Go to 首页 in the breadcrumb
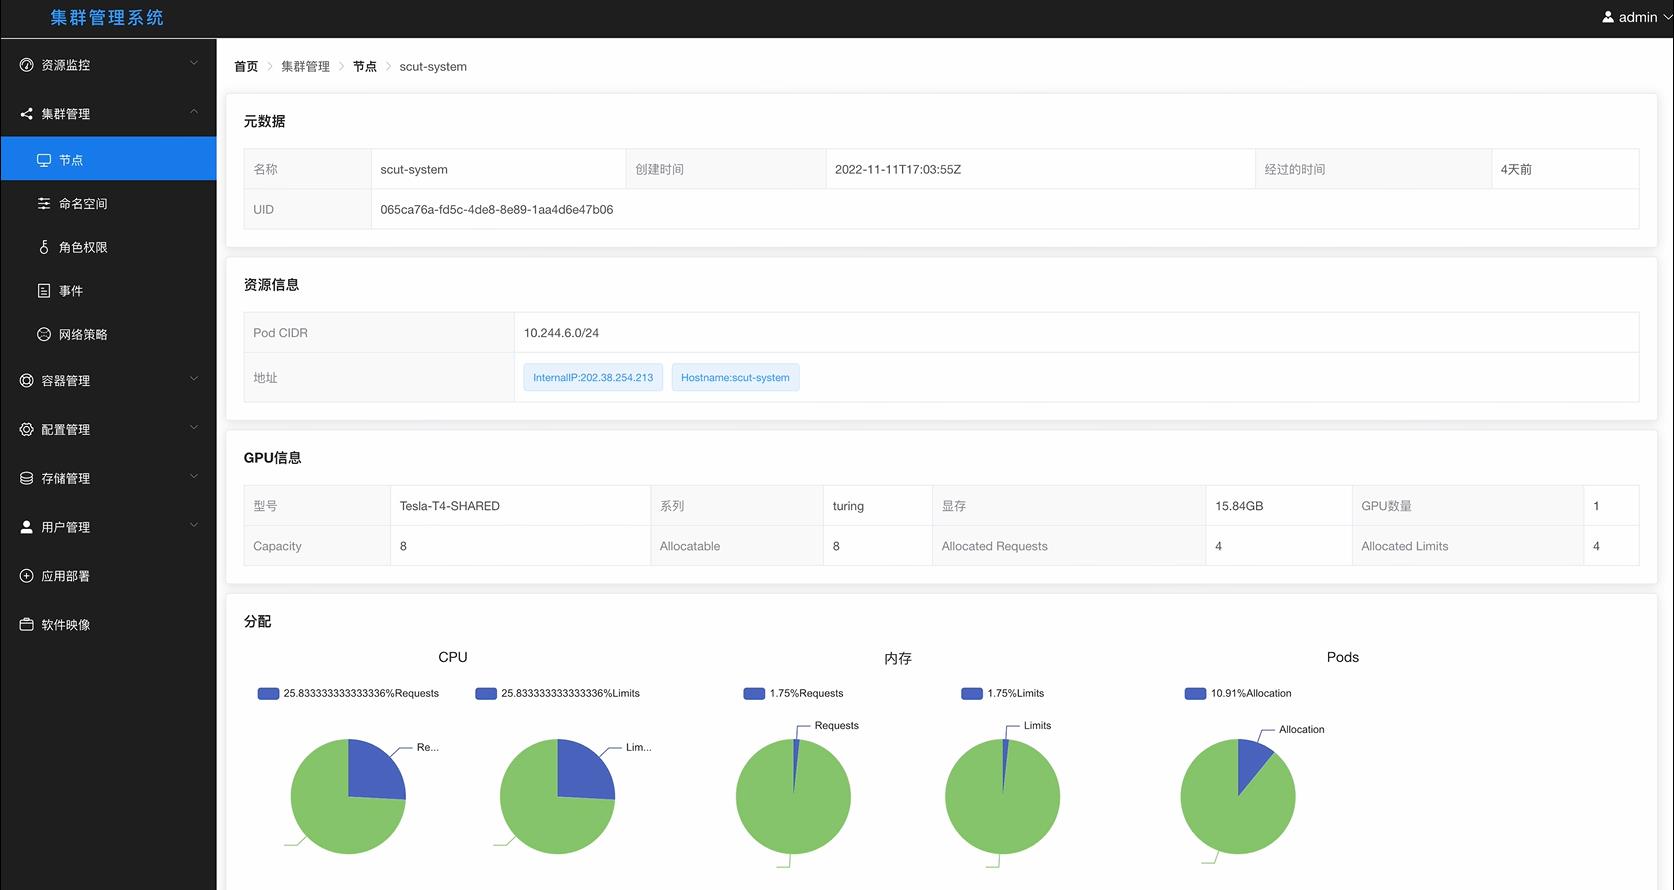 [x=246, y=67]
